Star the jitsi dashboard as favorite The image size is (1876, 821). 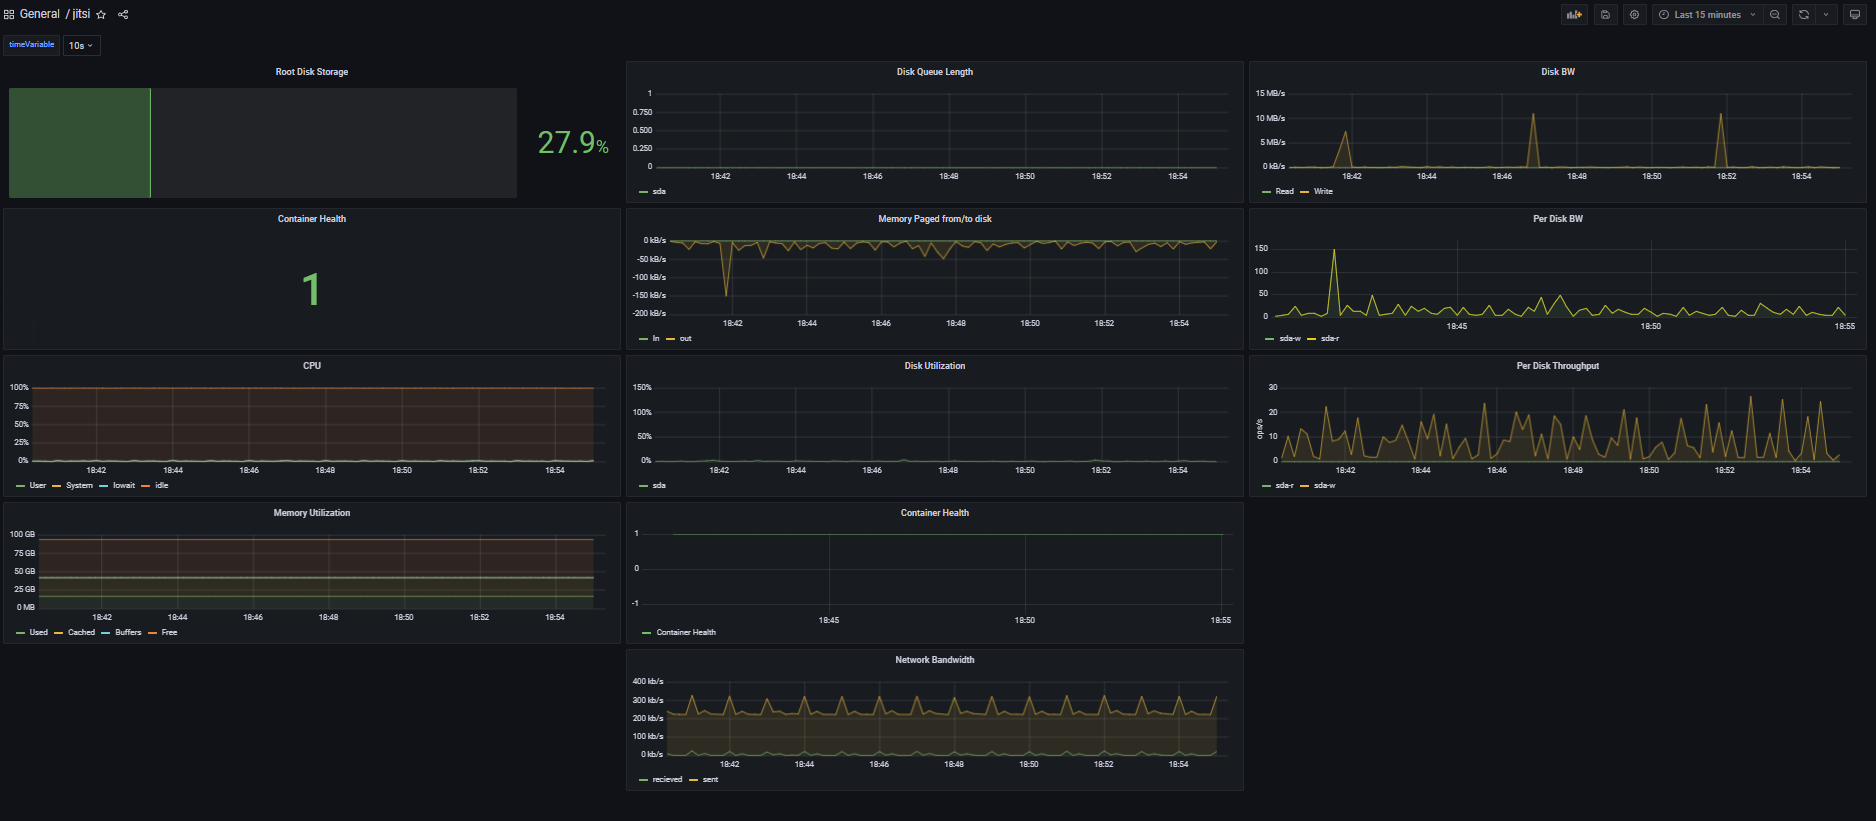point(101,15)
